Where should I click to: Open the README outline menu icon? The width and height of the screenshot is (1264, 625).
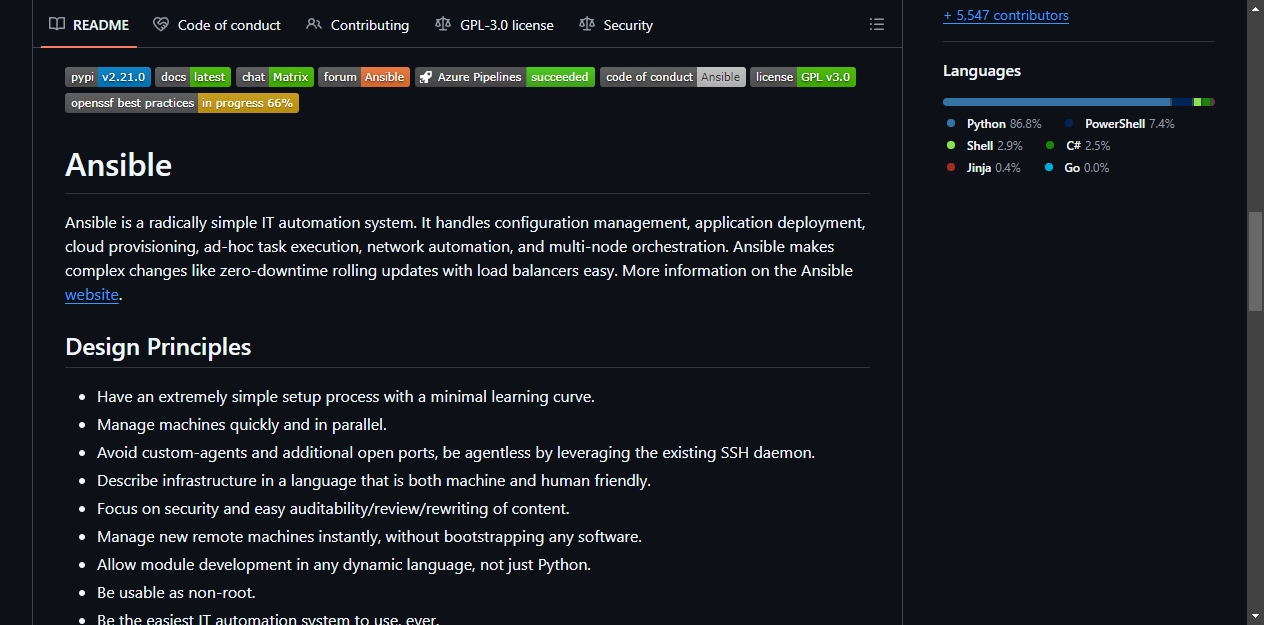pyautogui.click(x=877, y=25)
